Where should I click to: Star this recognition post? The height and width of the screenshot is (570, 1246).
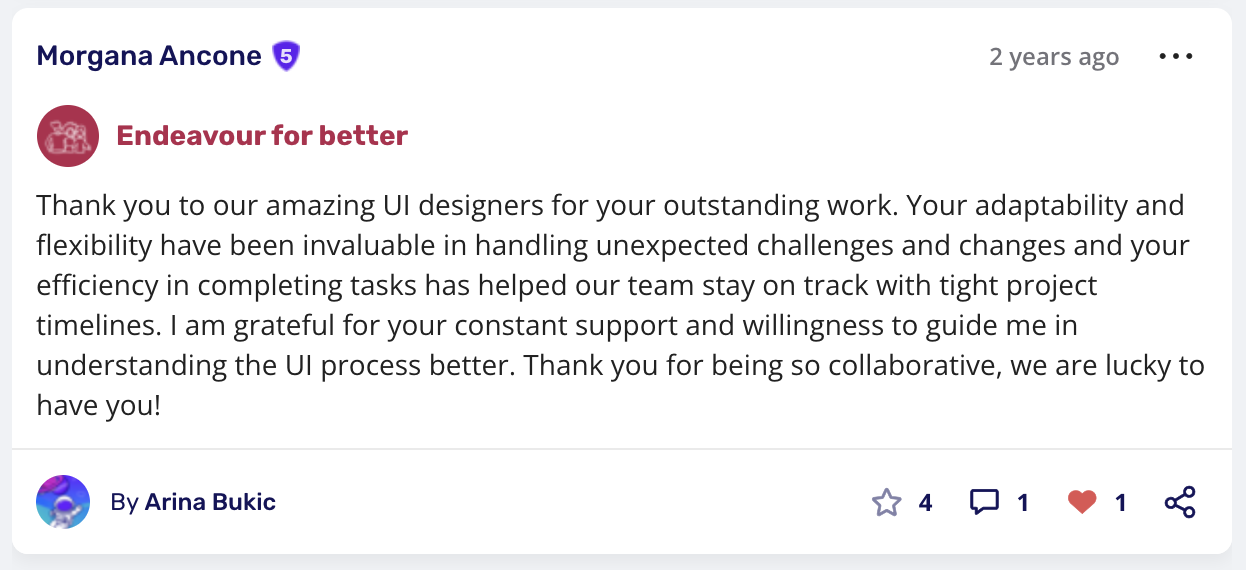click(x=887, y=502)
